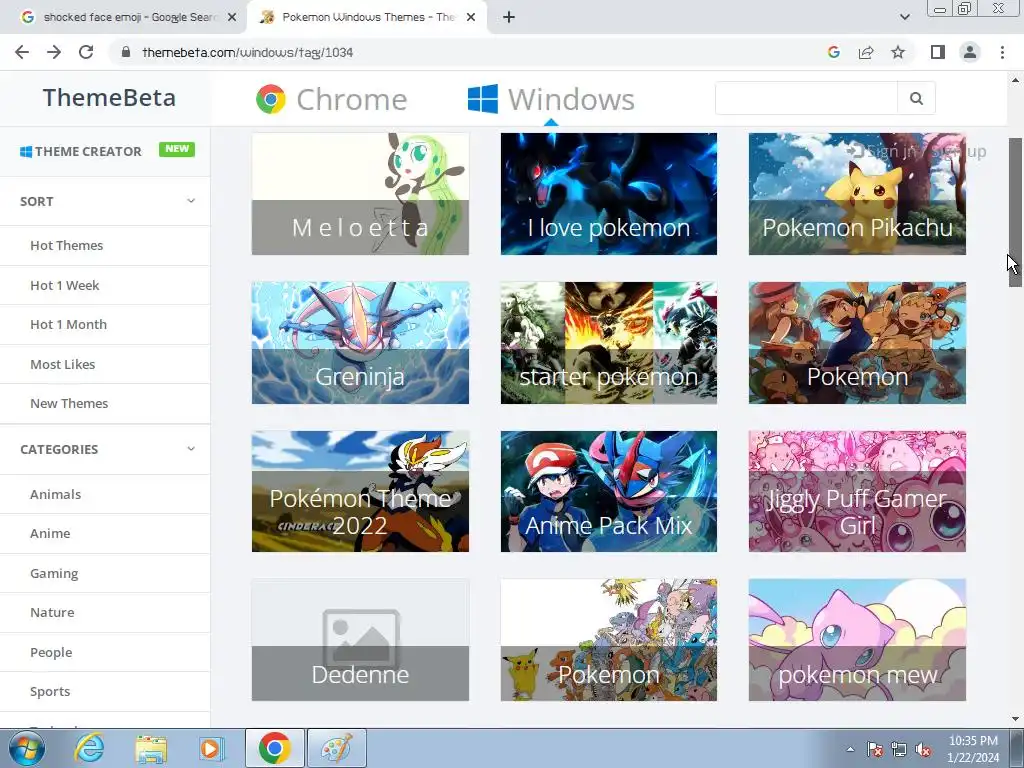Open the Animals category
The height and width of the screenshot is (768, 1024).
pyautogui.click(x=56, y=494)
